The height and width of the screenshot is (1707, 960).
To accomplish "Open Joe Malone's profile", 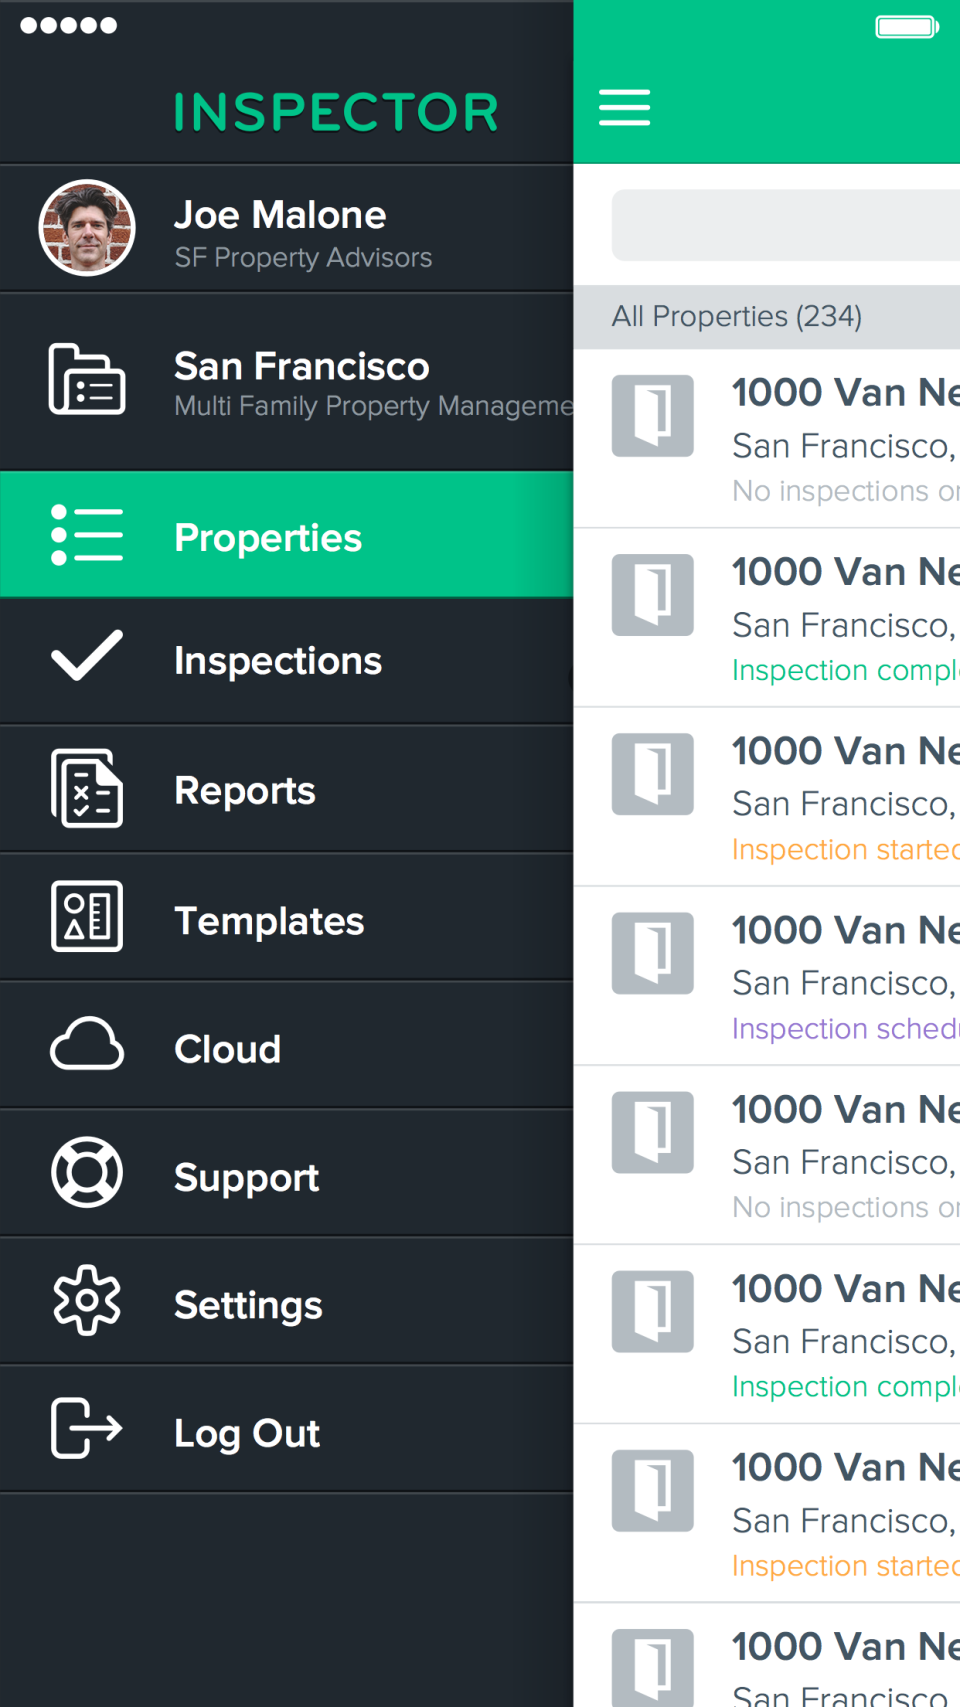I will (280, 228).
